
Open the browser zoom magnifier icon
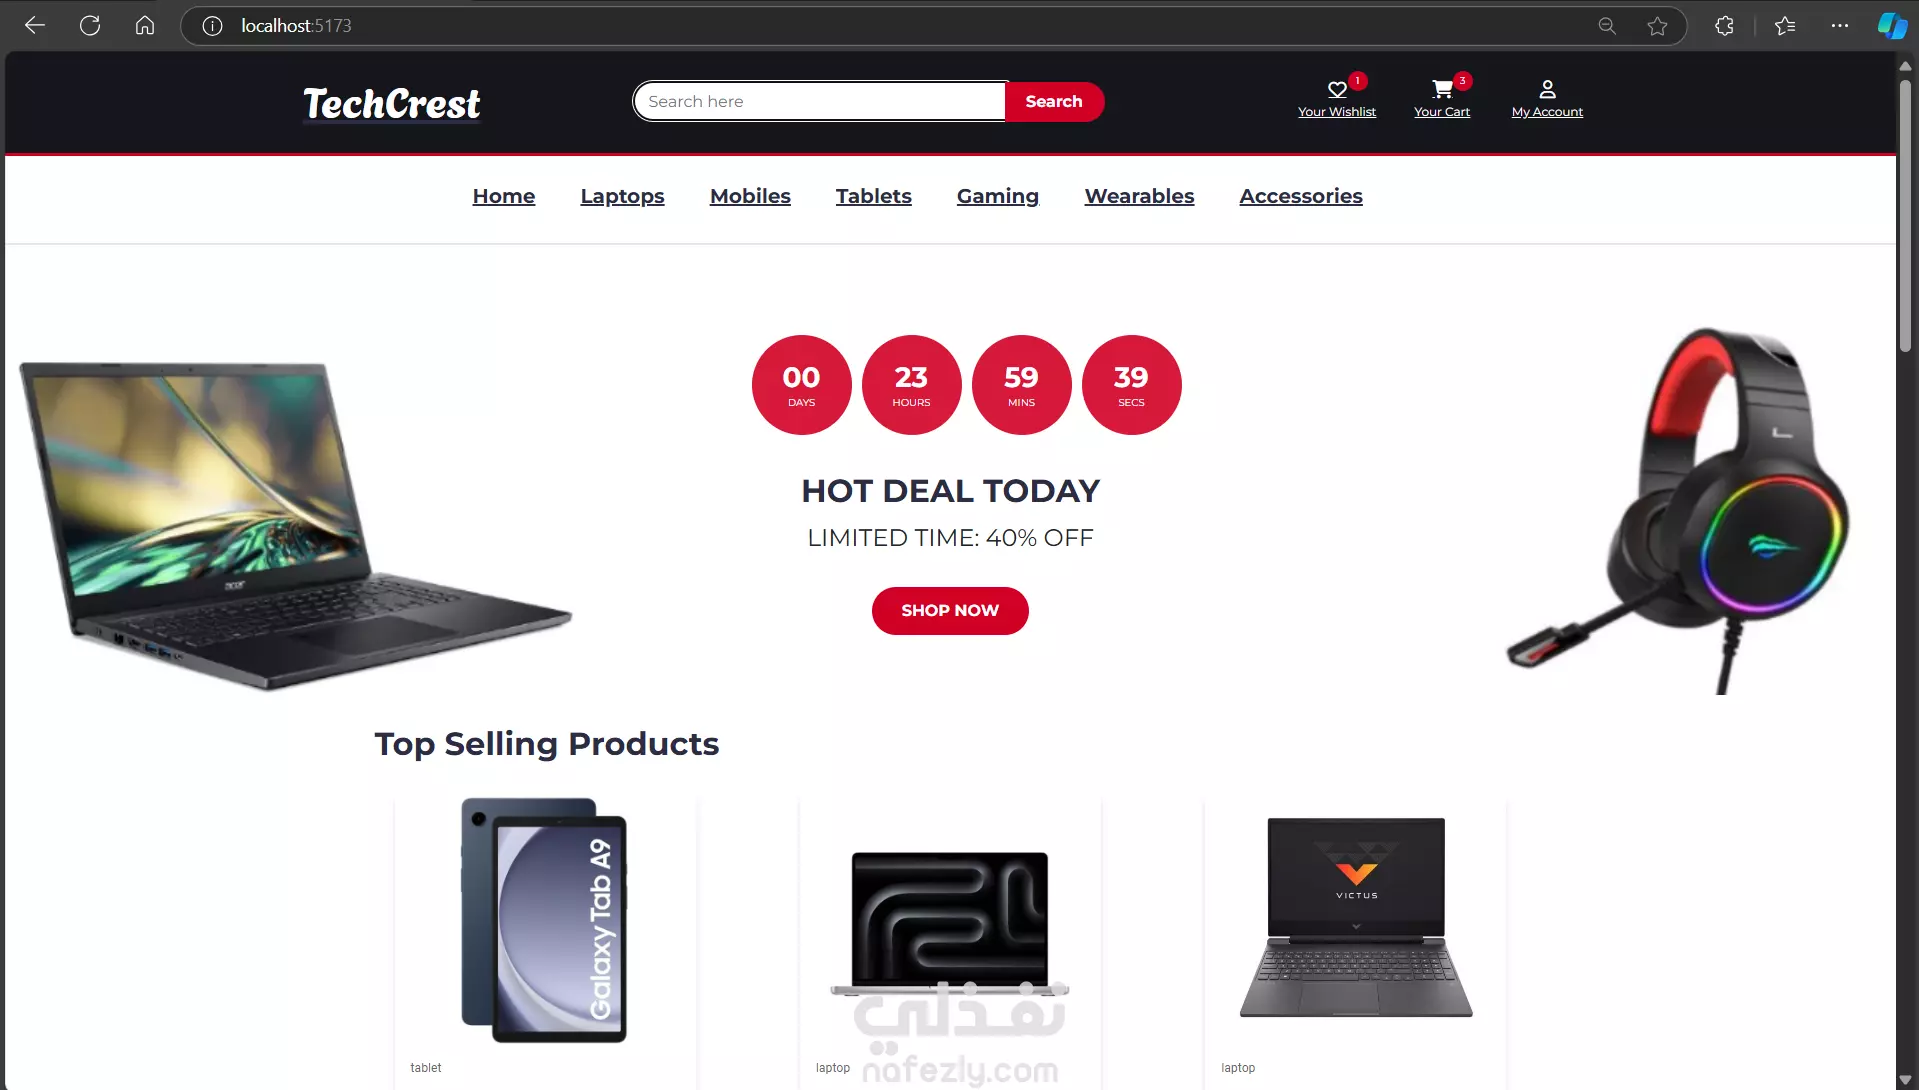[1607, 26]
